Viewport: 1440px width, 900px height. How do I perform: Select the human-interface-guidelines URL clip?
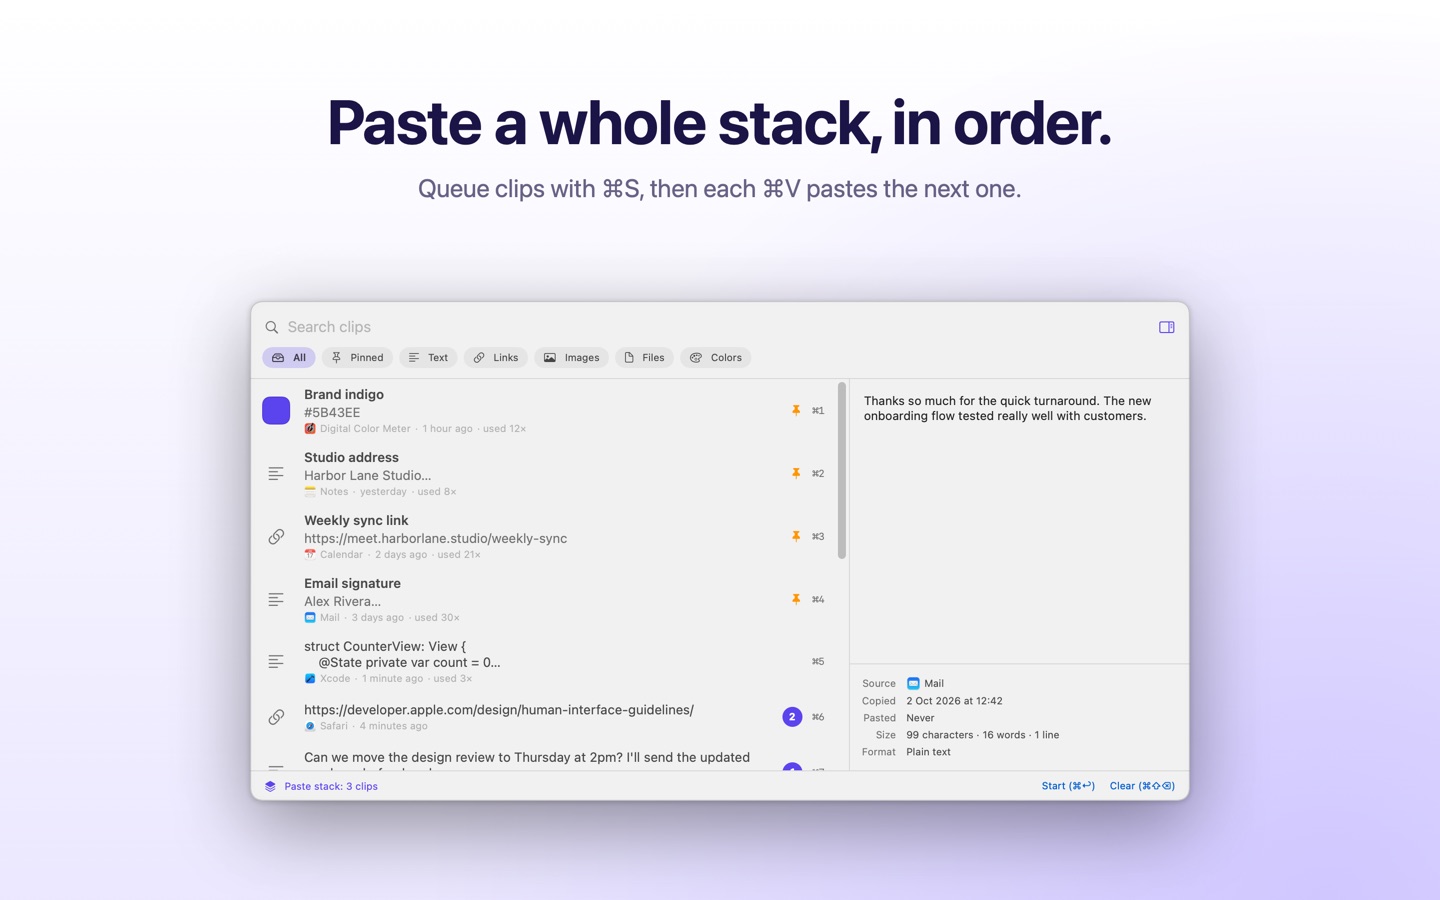pyautogui.click(x=545, y=717)
